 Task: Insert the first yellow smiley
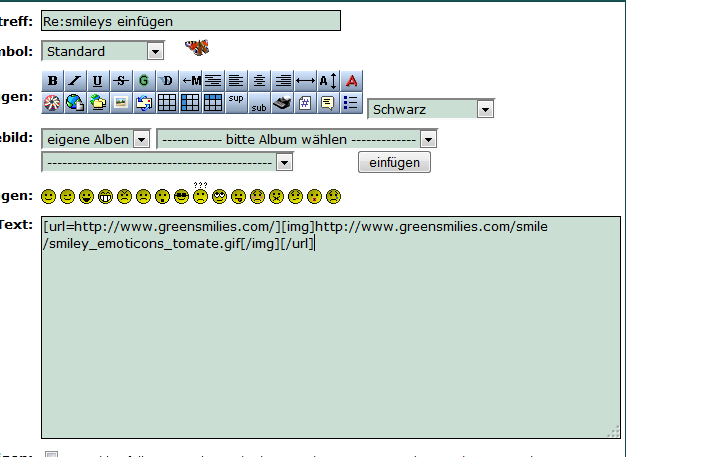[x=49, y=196]
